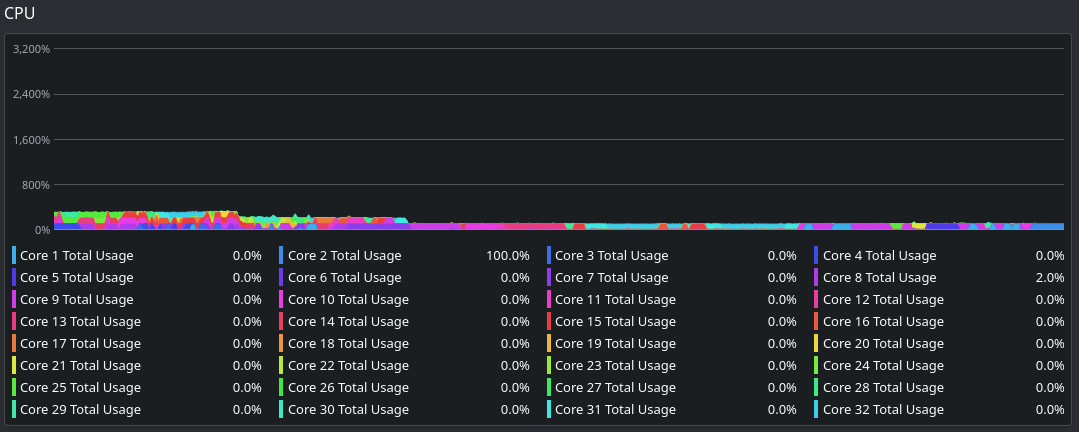Select the Core 32 Total Usage label
Image resolution: width=1079 pixels, height=432 pixels.
(x=884, y=409)
